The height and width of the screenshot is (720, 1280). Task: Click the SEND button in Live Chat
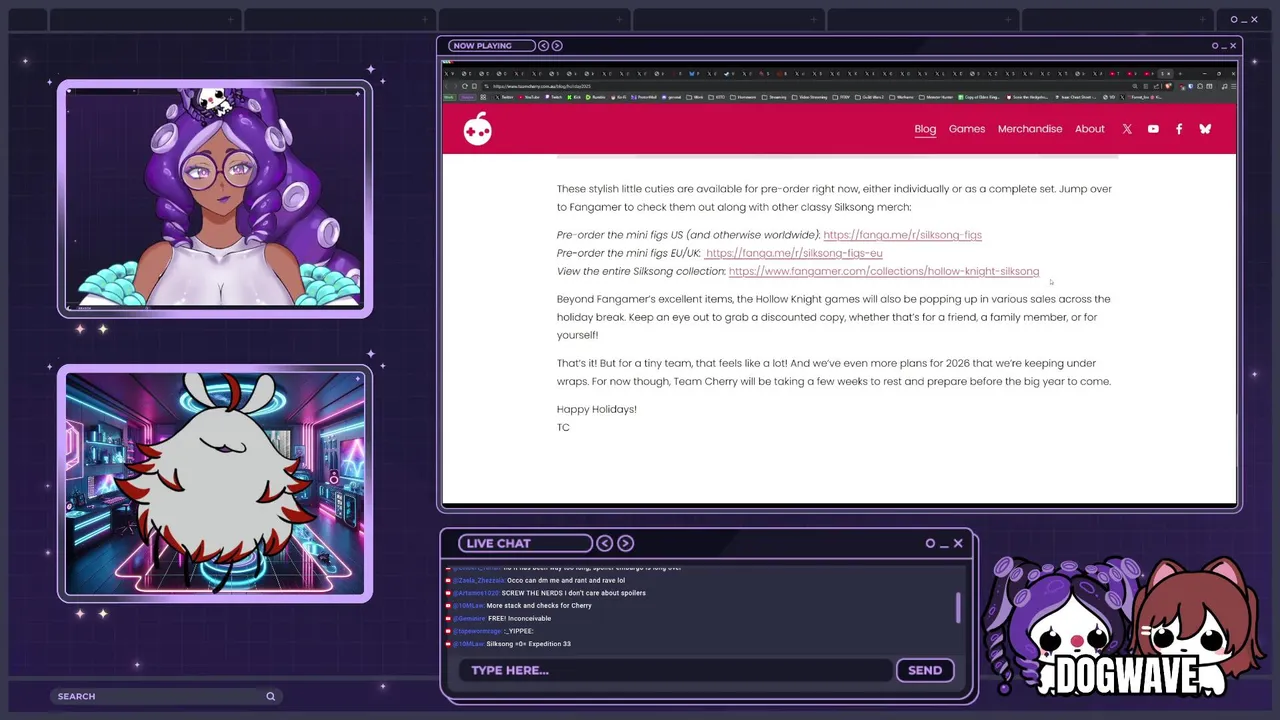click(x=925, y=670)
